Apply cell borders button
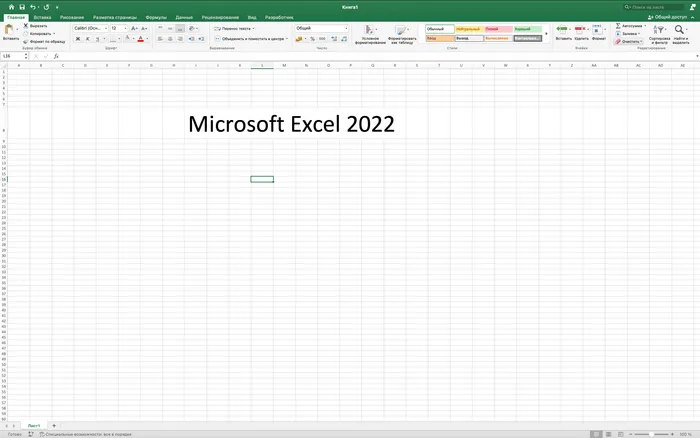The image size is (700, 438). tap(113, 39)
